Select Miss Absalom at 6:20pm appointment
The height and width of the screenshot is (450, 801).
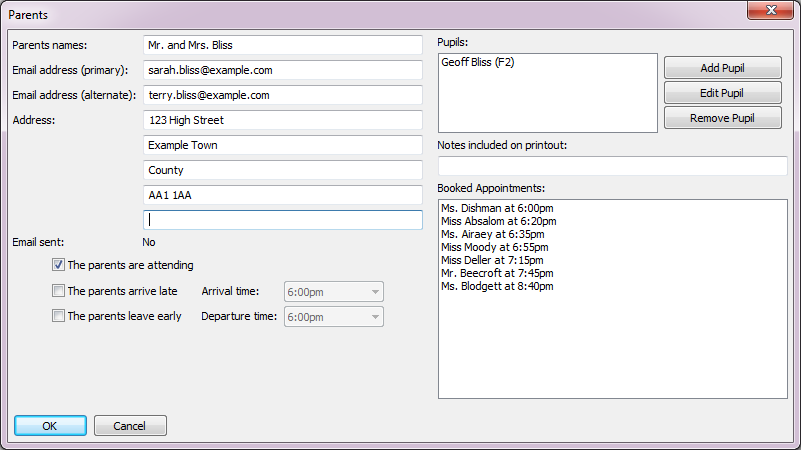499,221
